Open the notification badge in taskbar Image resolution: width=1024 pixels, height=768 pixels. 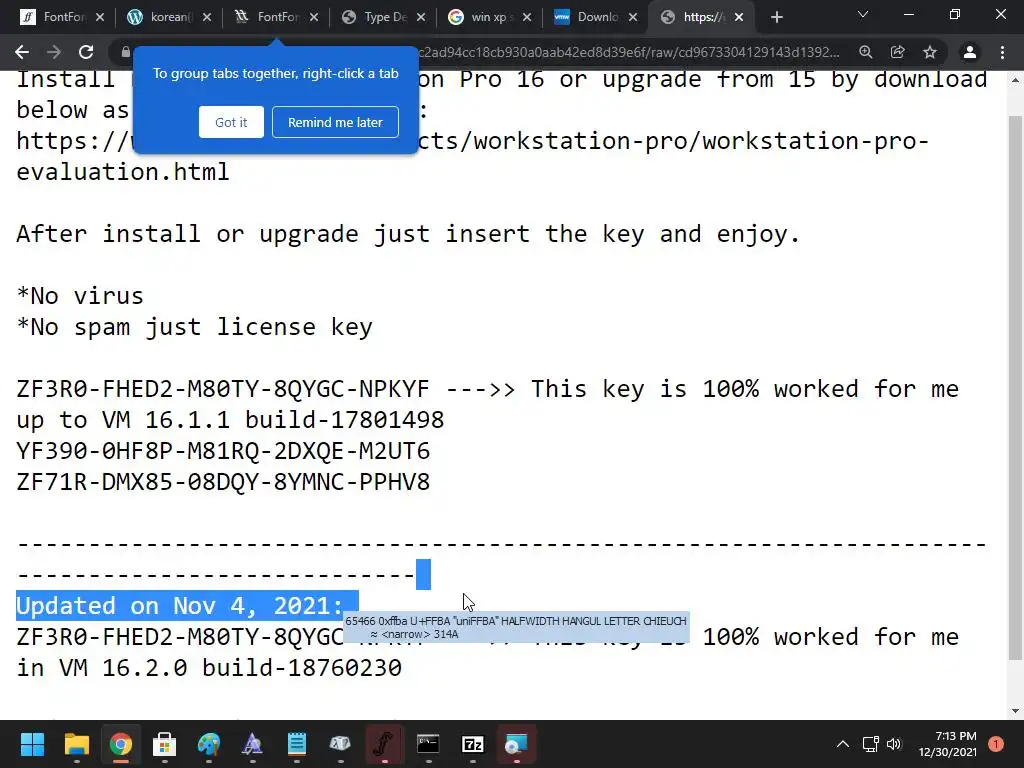(x=995, y=744)
